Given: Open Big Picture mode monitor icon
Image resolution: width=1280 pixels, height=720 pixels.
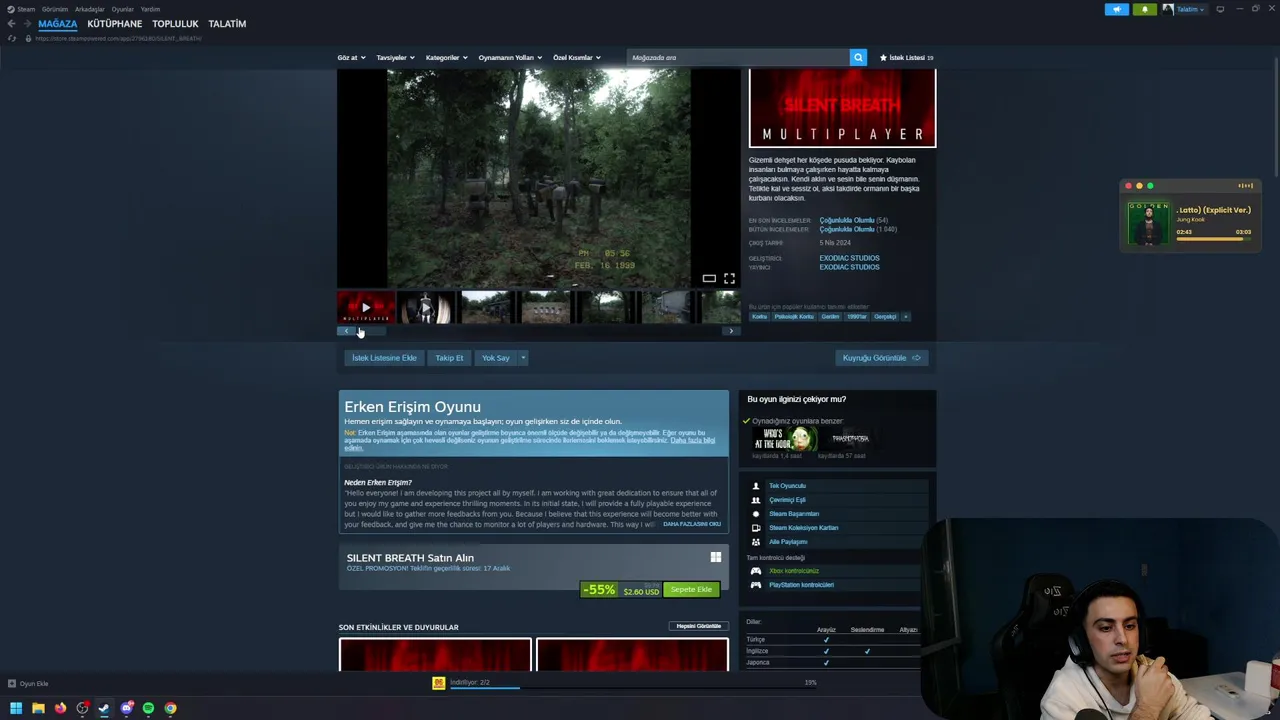Looking at the screenshot, I should click(1220, 9).
